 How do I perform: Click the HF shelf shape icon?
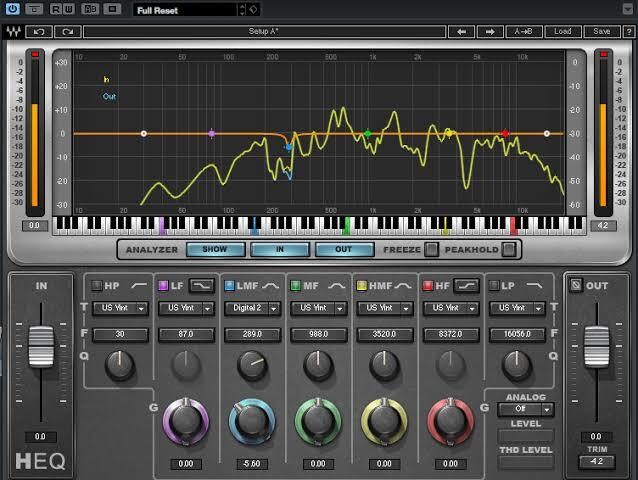point(466,286)
